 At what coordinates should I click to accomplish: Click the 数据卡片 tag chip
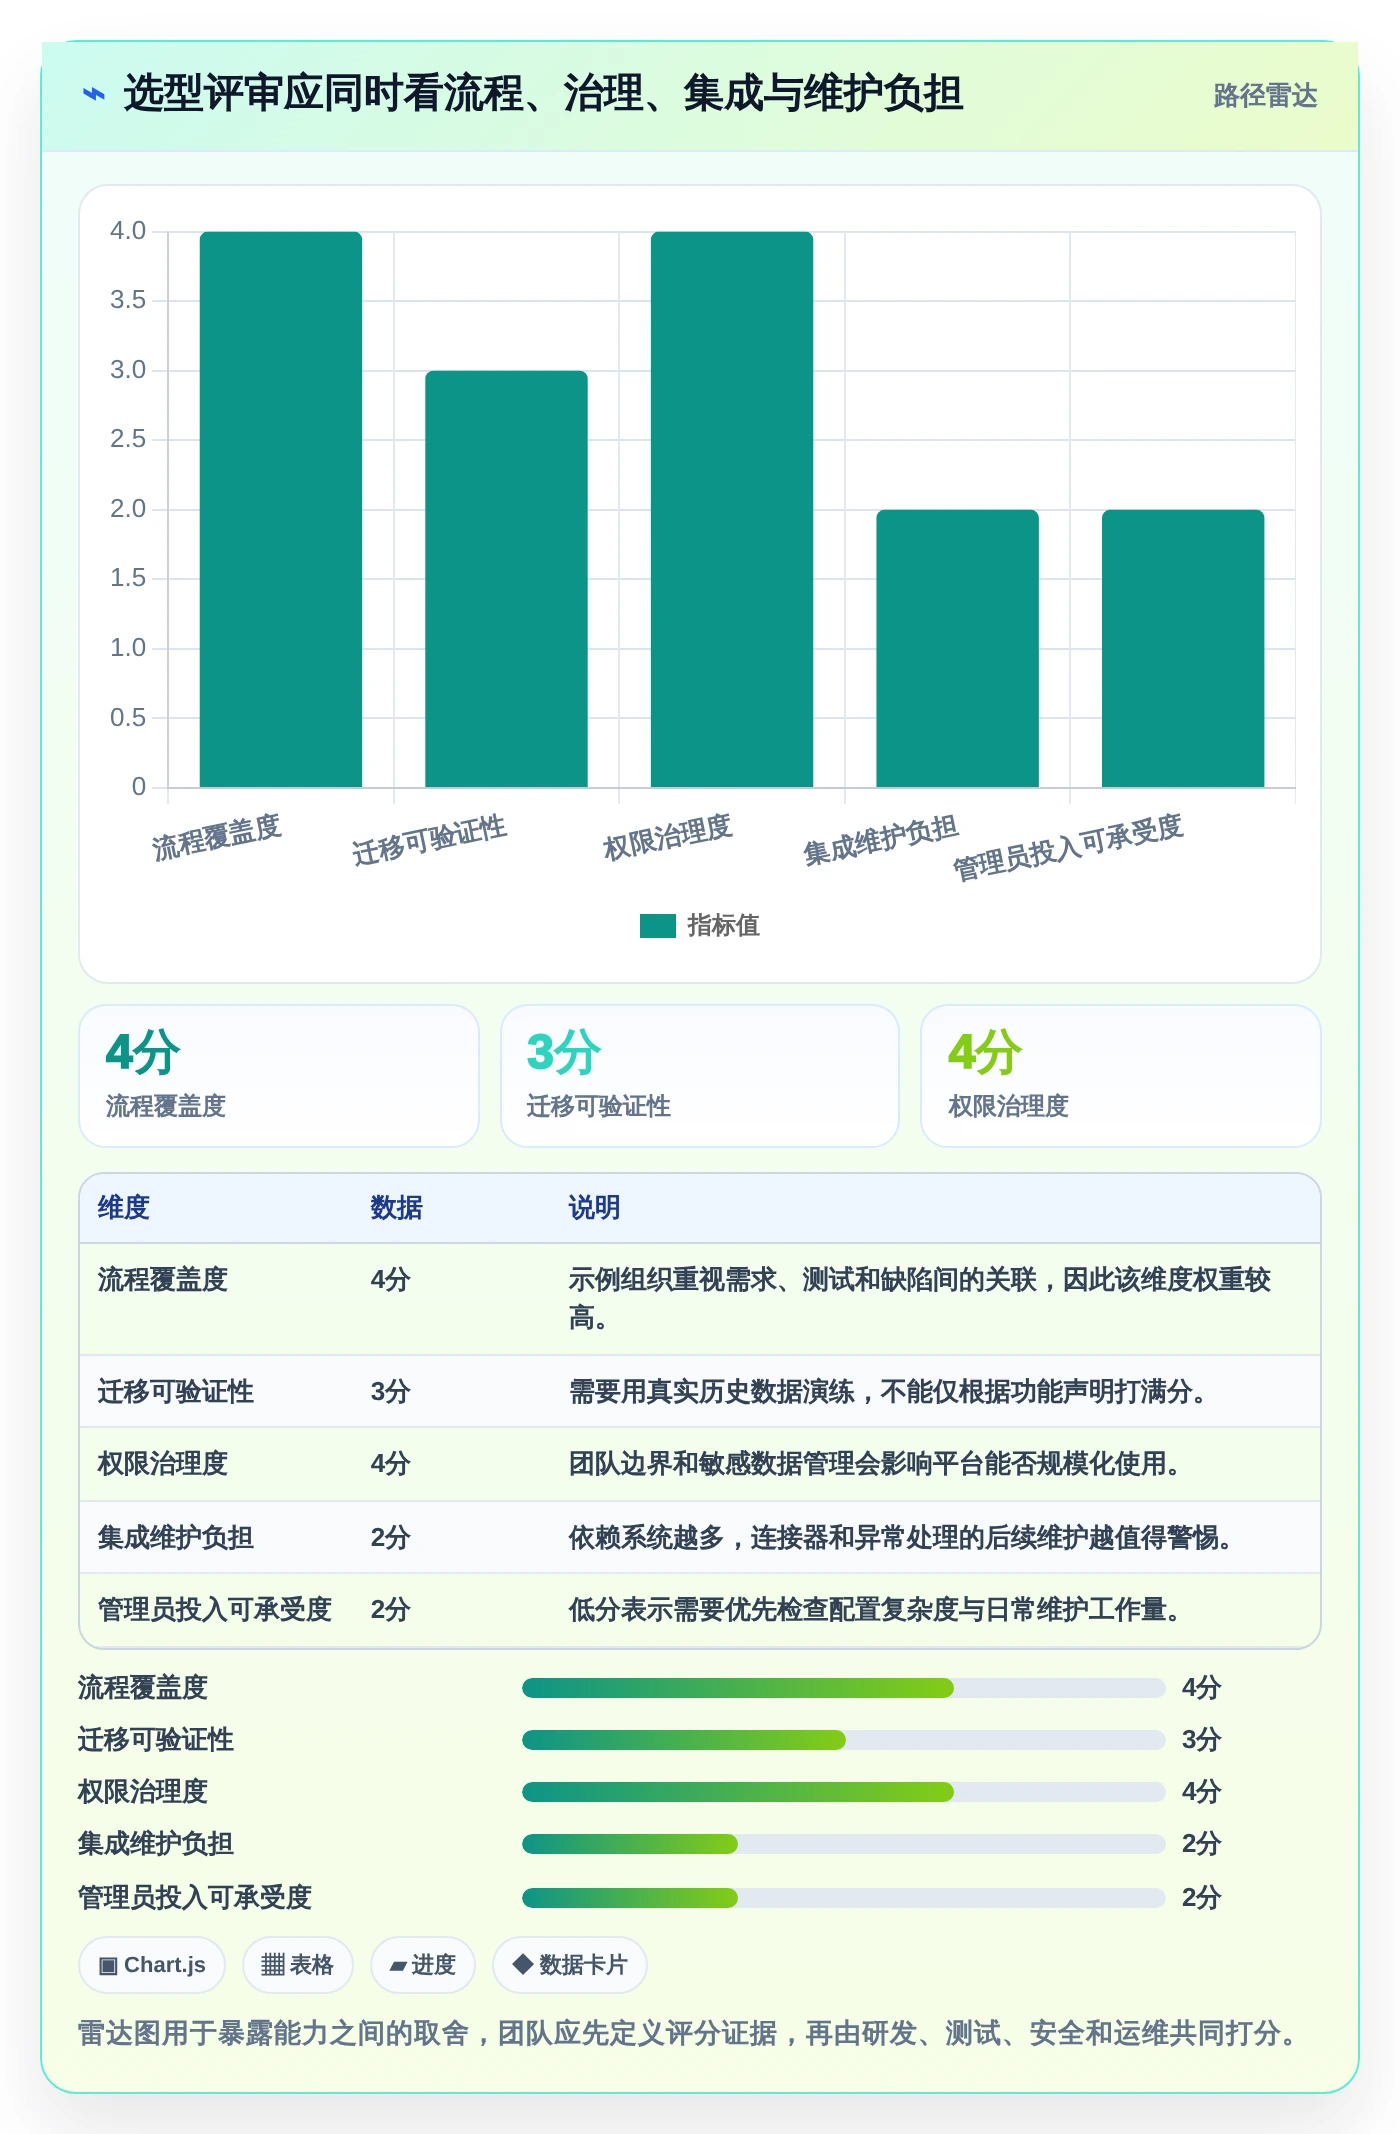point(570,1965)
